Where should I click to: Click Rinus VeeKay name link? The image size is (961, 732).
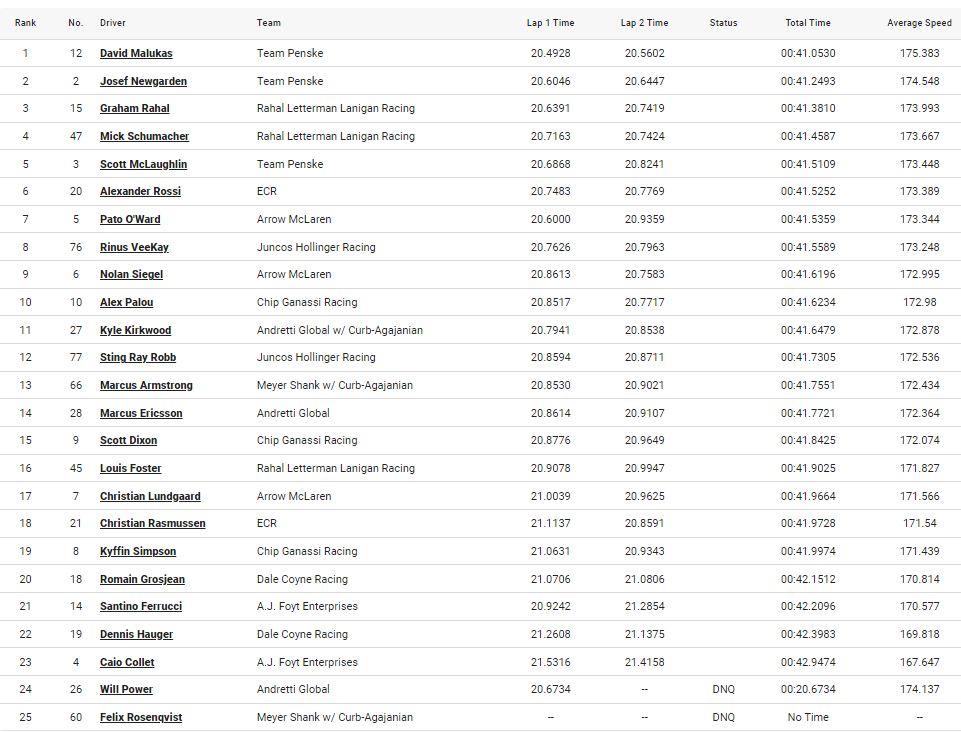(x=134, y=247)
